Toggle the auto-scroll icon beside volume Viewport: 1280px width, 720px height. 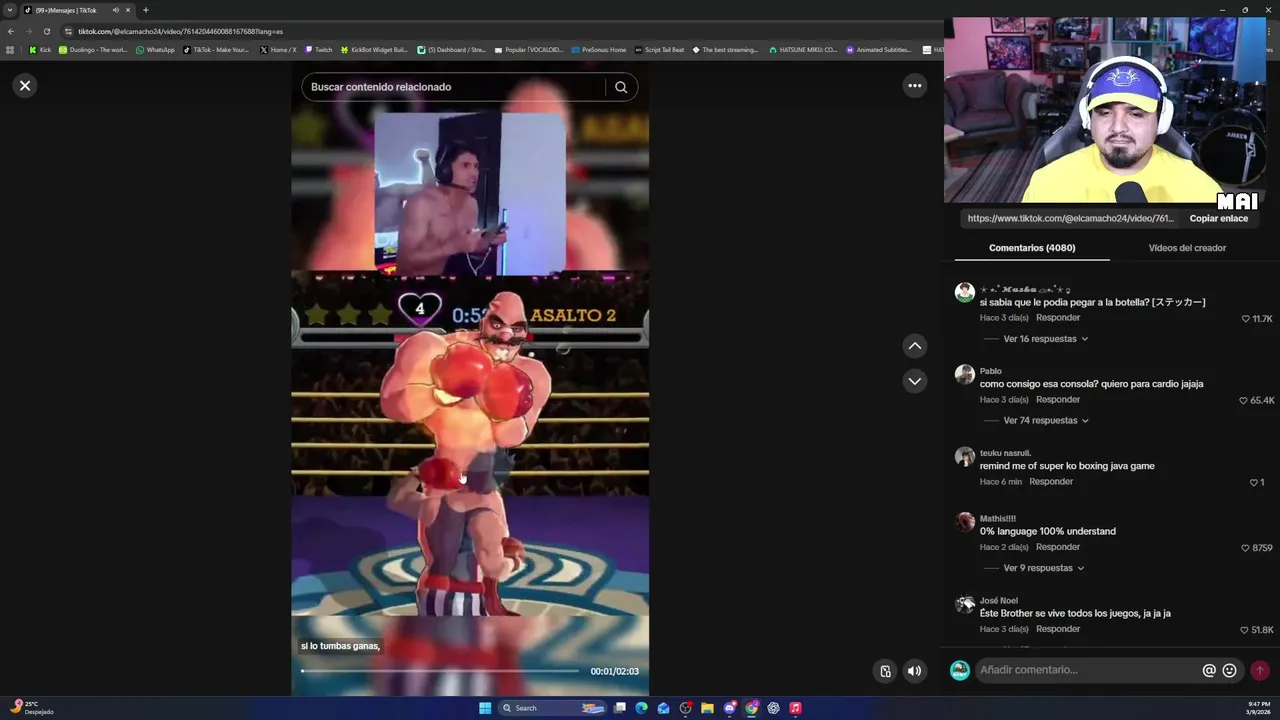tap(885, 671)
